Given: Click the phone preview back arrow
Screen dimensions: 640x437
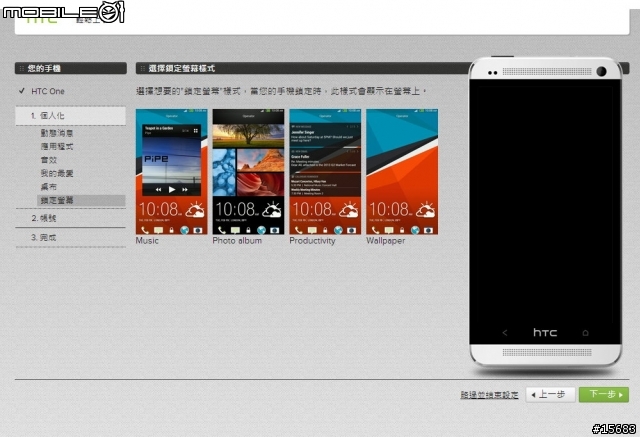Looking at the screenshot, I should pyautogui.click(x=505, y=333).
